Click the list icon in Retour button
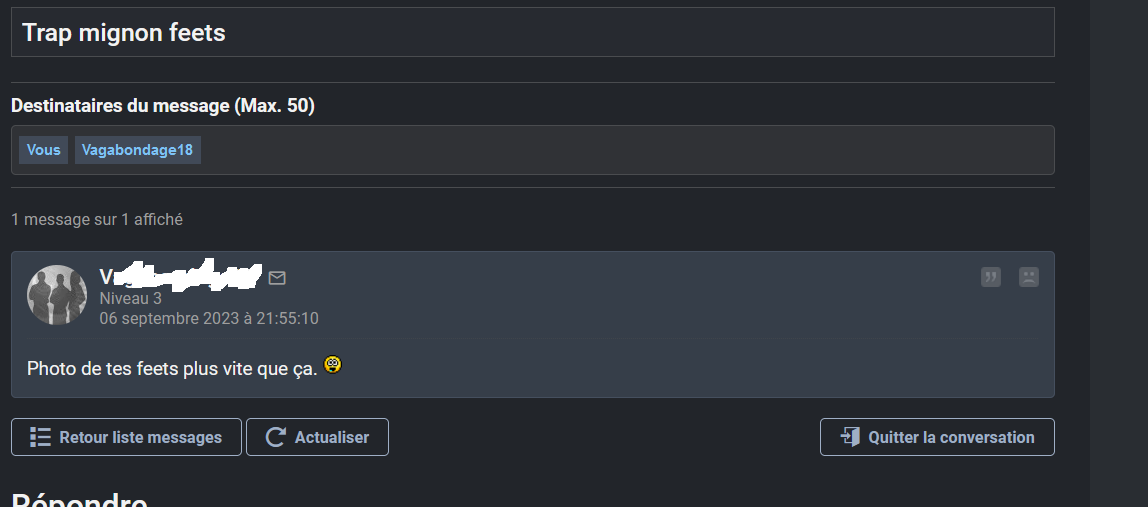This screenshot has height=507, width=1148. [41, 437]
